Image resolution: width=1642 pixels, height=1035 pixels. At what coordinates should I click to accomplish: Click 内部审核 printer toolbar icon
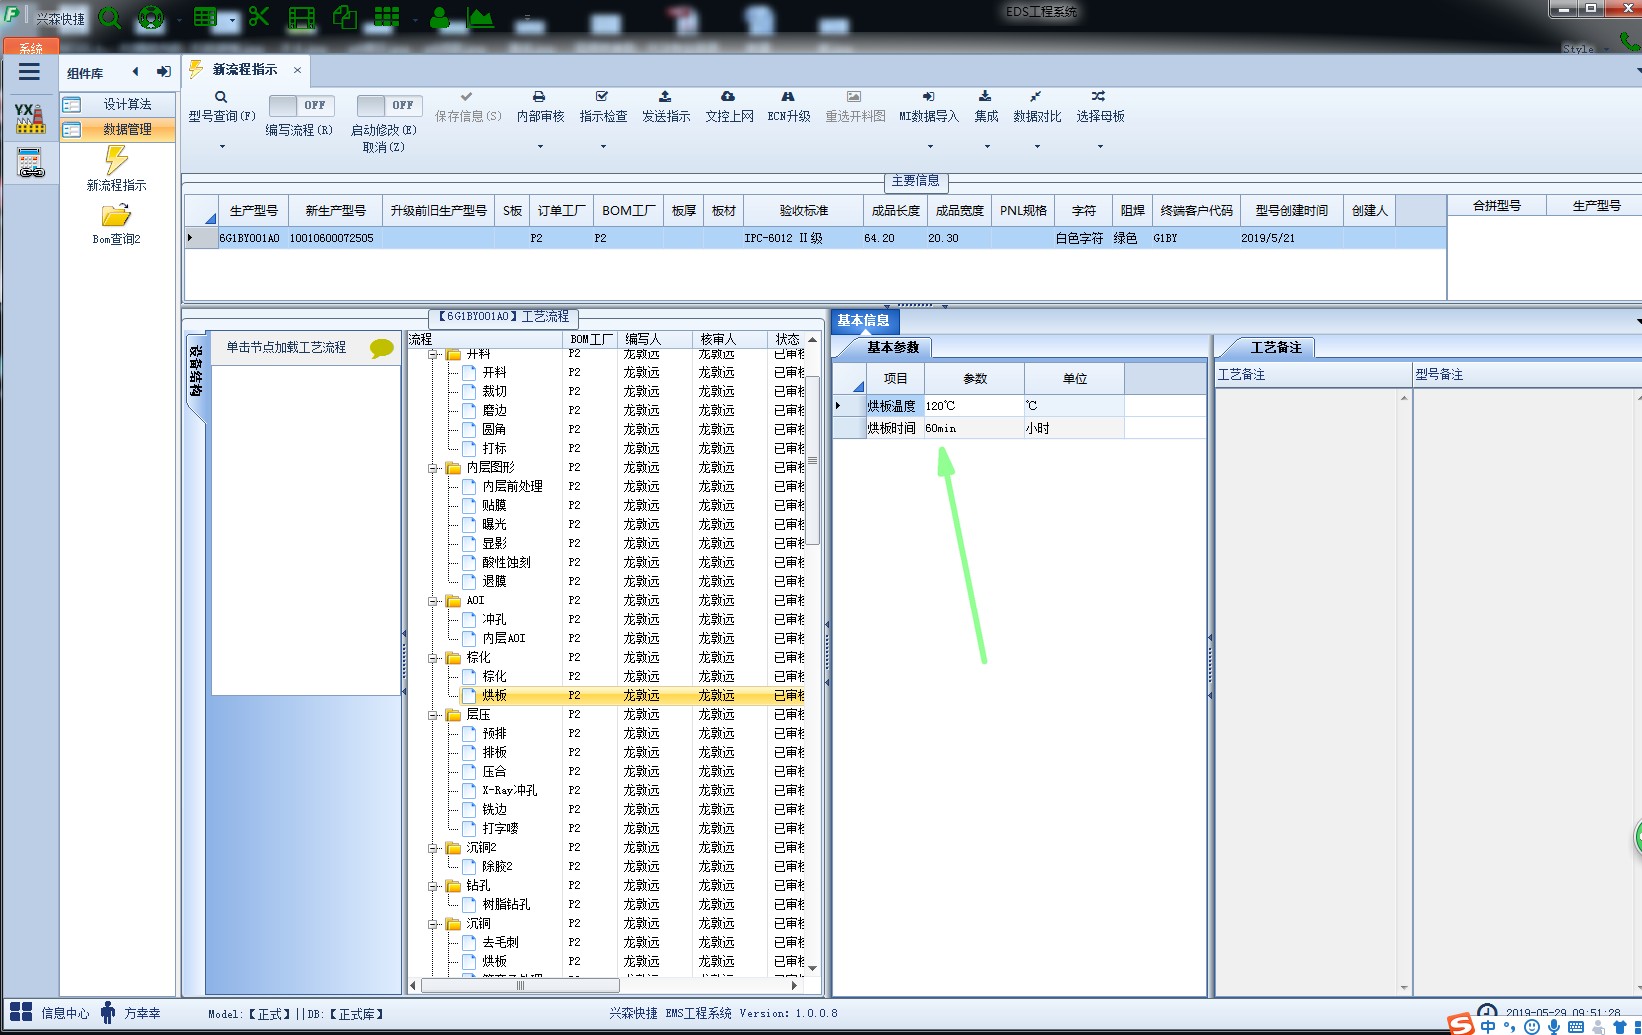[x=539, y=97]
